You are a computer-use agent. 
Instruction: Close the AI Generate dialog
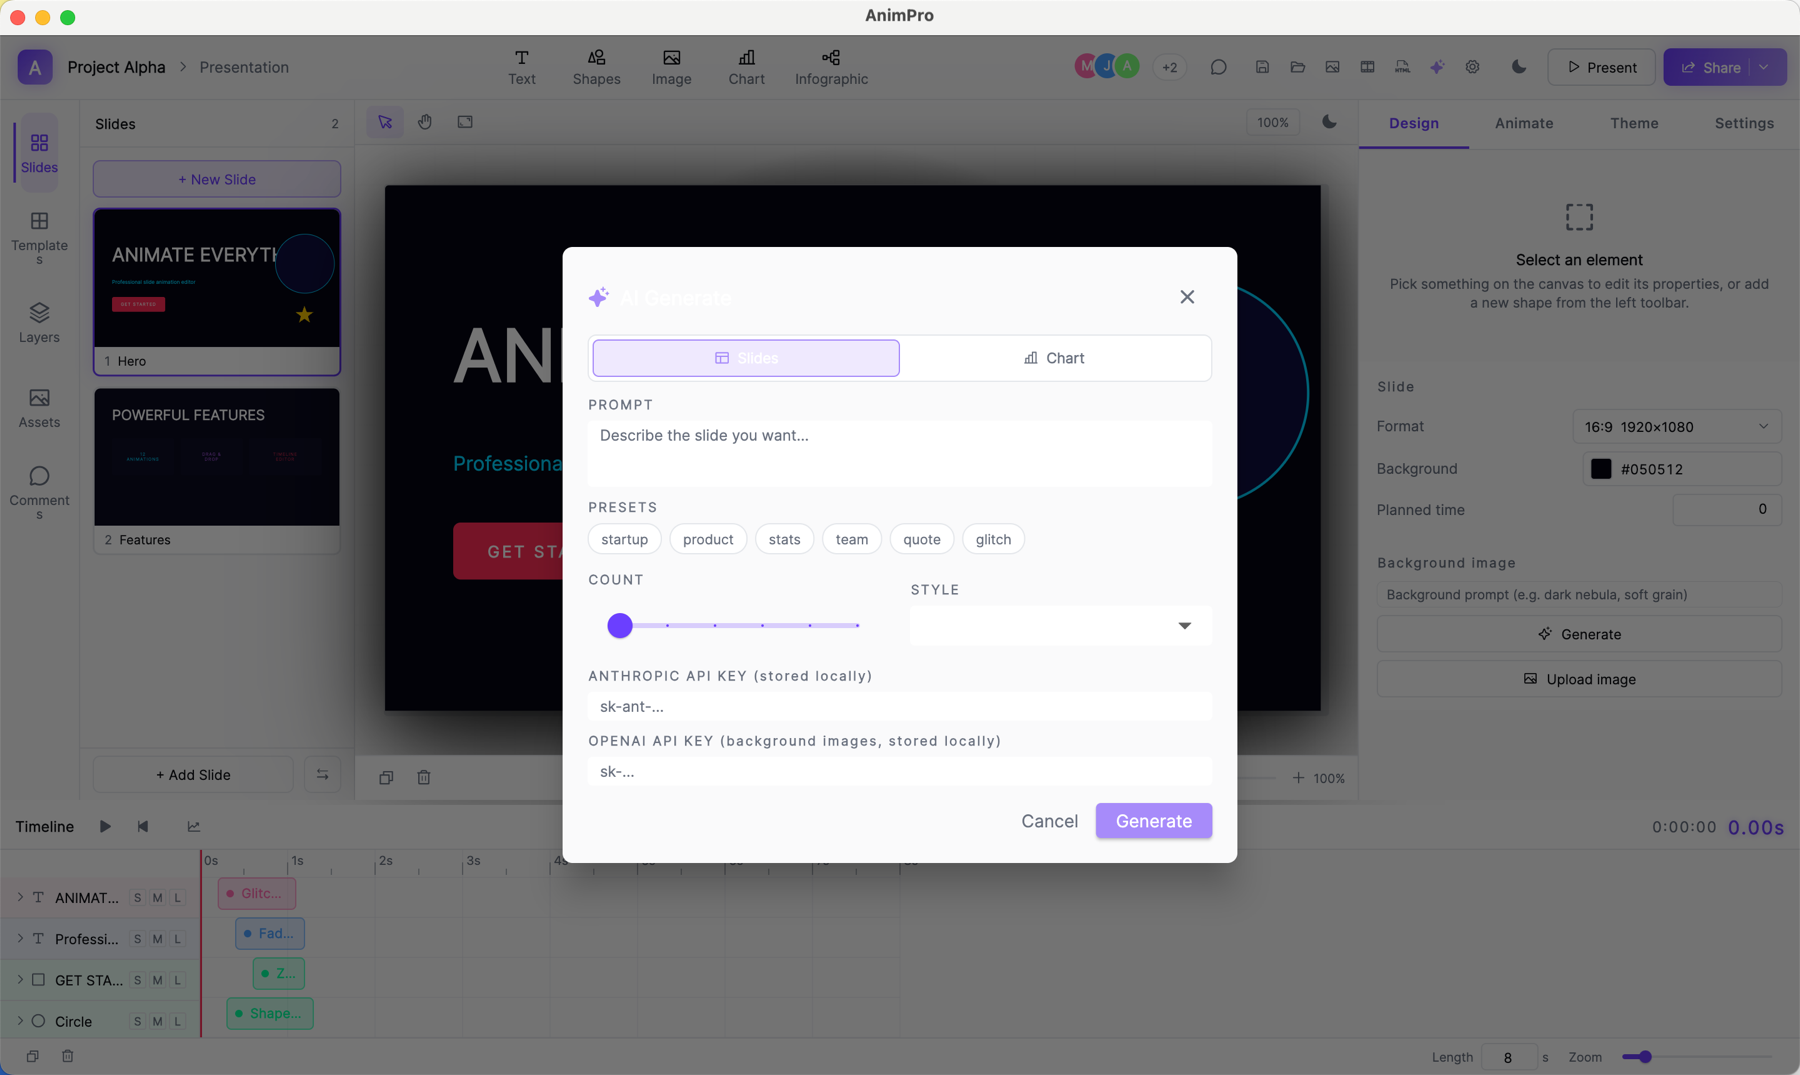tap(1187, 297)
